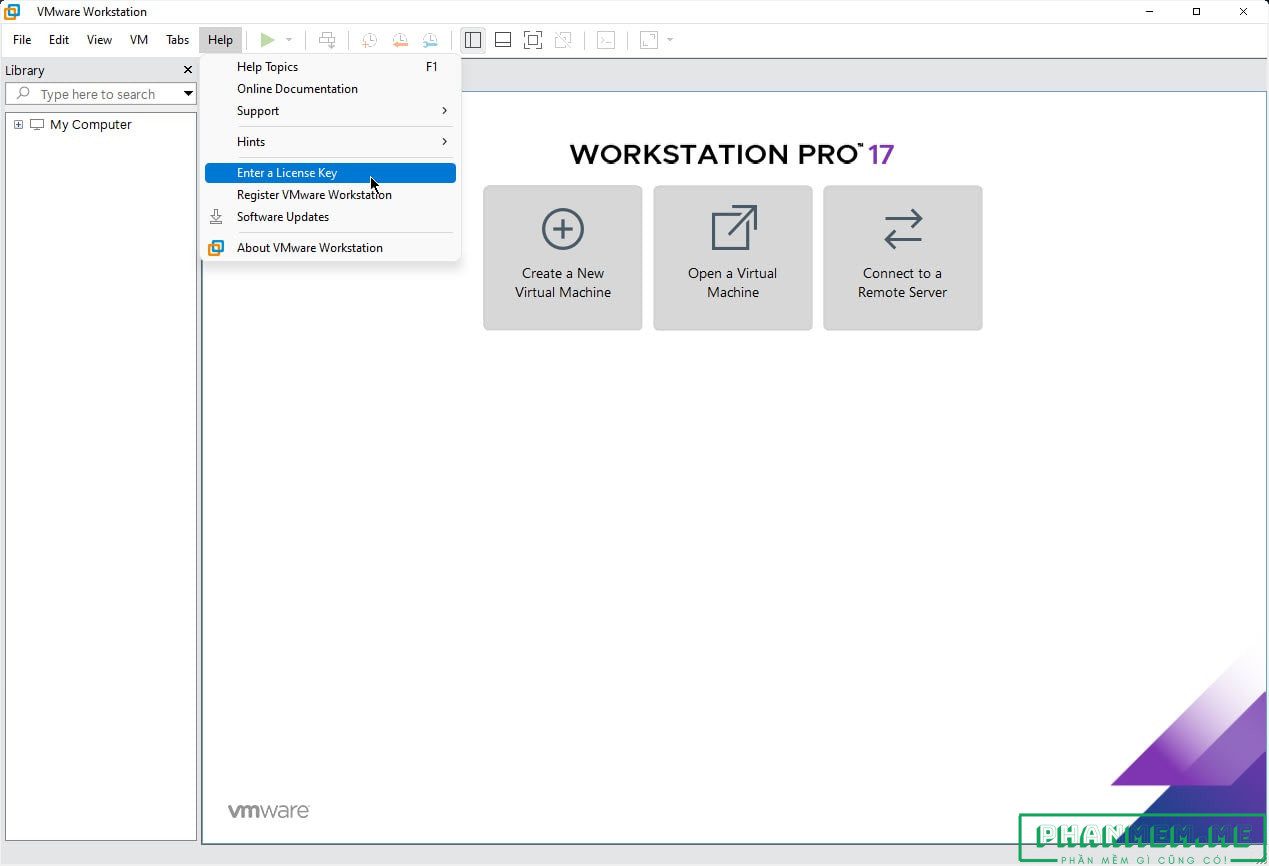The image size is (1269, 866).
Task: Open the power options dropdown arrow
Action: 289,40
